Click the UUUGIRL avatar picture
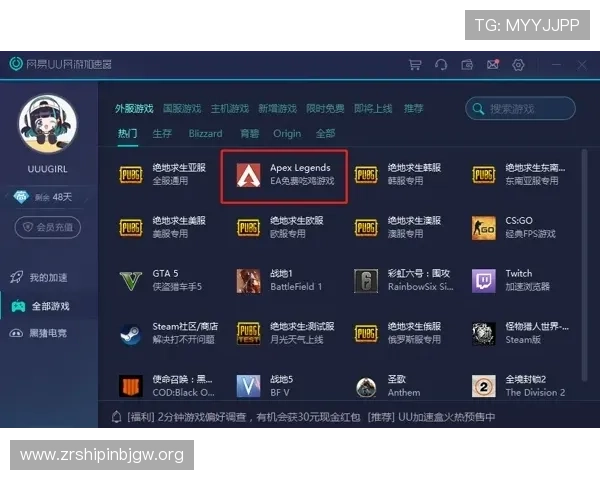The height and width of the screenshot is (480, 600). pos(48,124)
